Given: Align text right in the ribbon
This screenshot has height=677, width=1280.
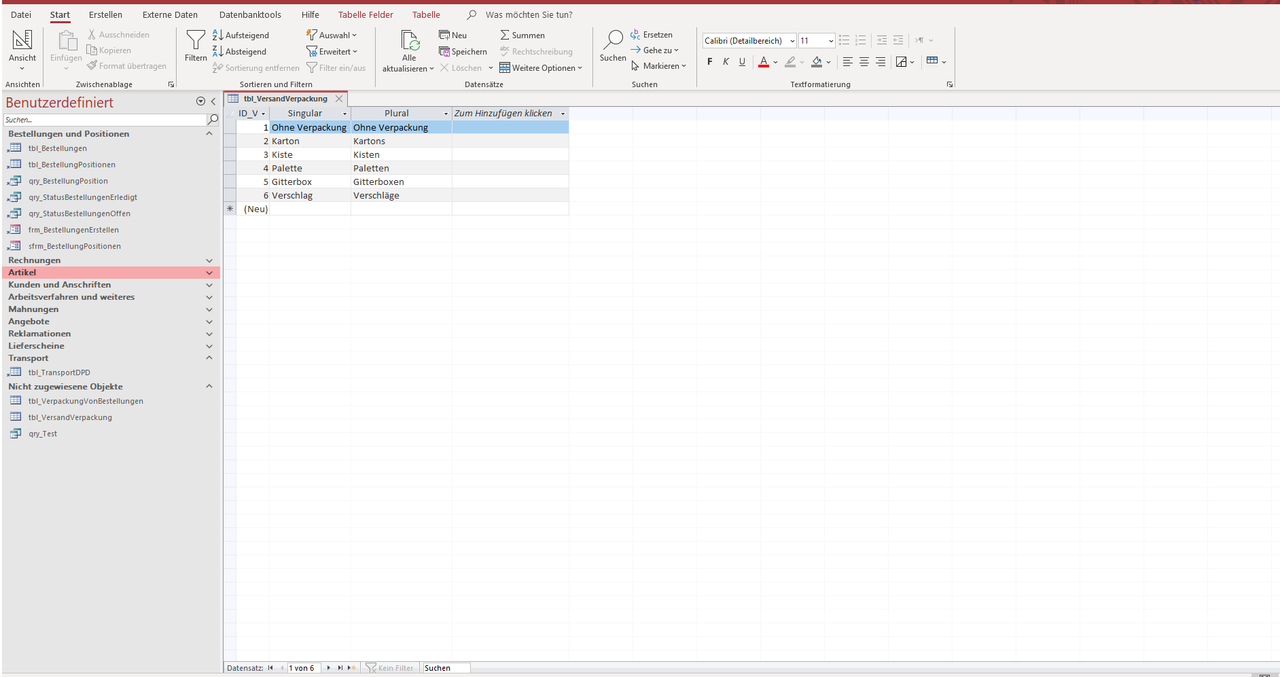Looking at the screenshot, I should (880, 61).
